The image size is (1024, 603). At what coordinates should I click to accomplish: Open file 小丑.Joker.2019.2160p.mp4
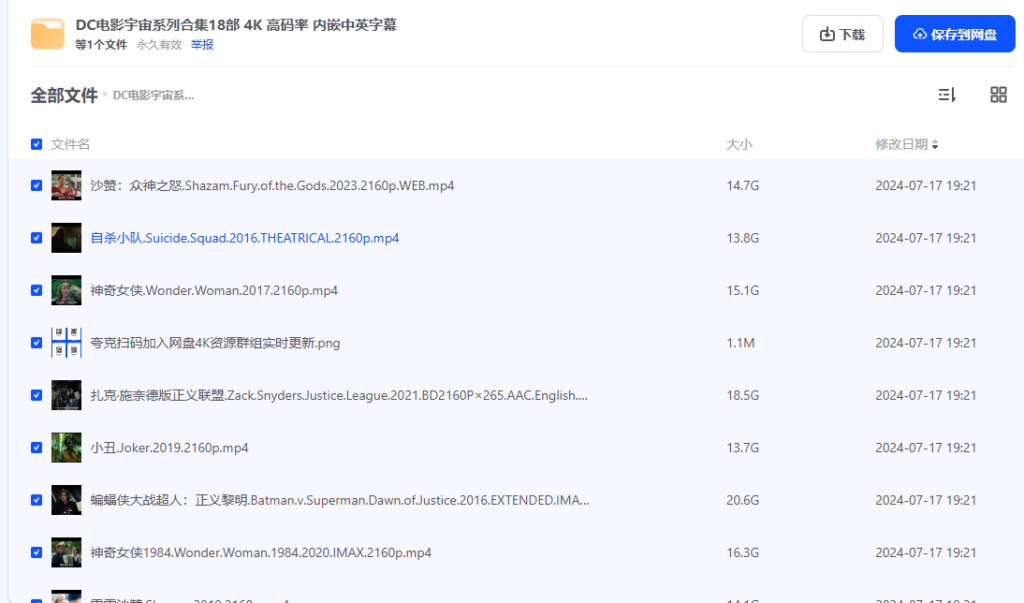click(169, 448)
